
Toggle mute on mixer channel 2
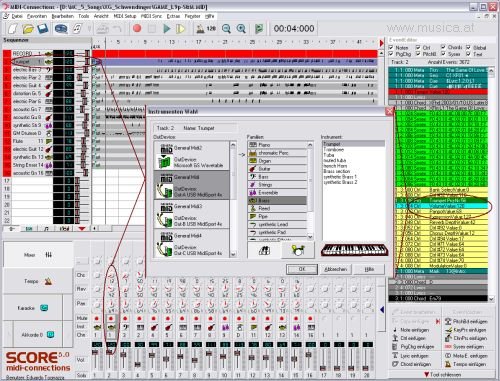(111, 318)
